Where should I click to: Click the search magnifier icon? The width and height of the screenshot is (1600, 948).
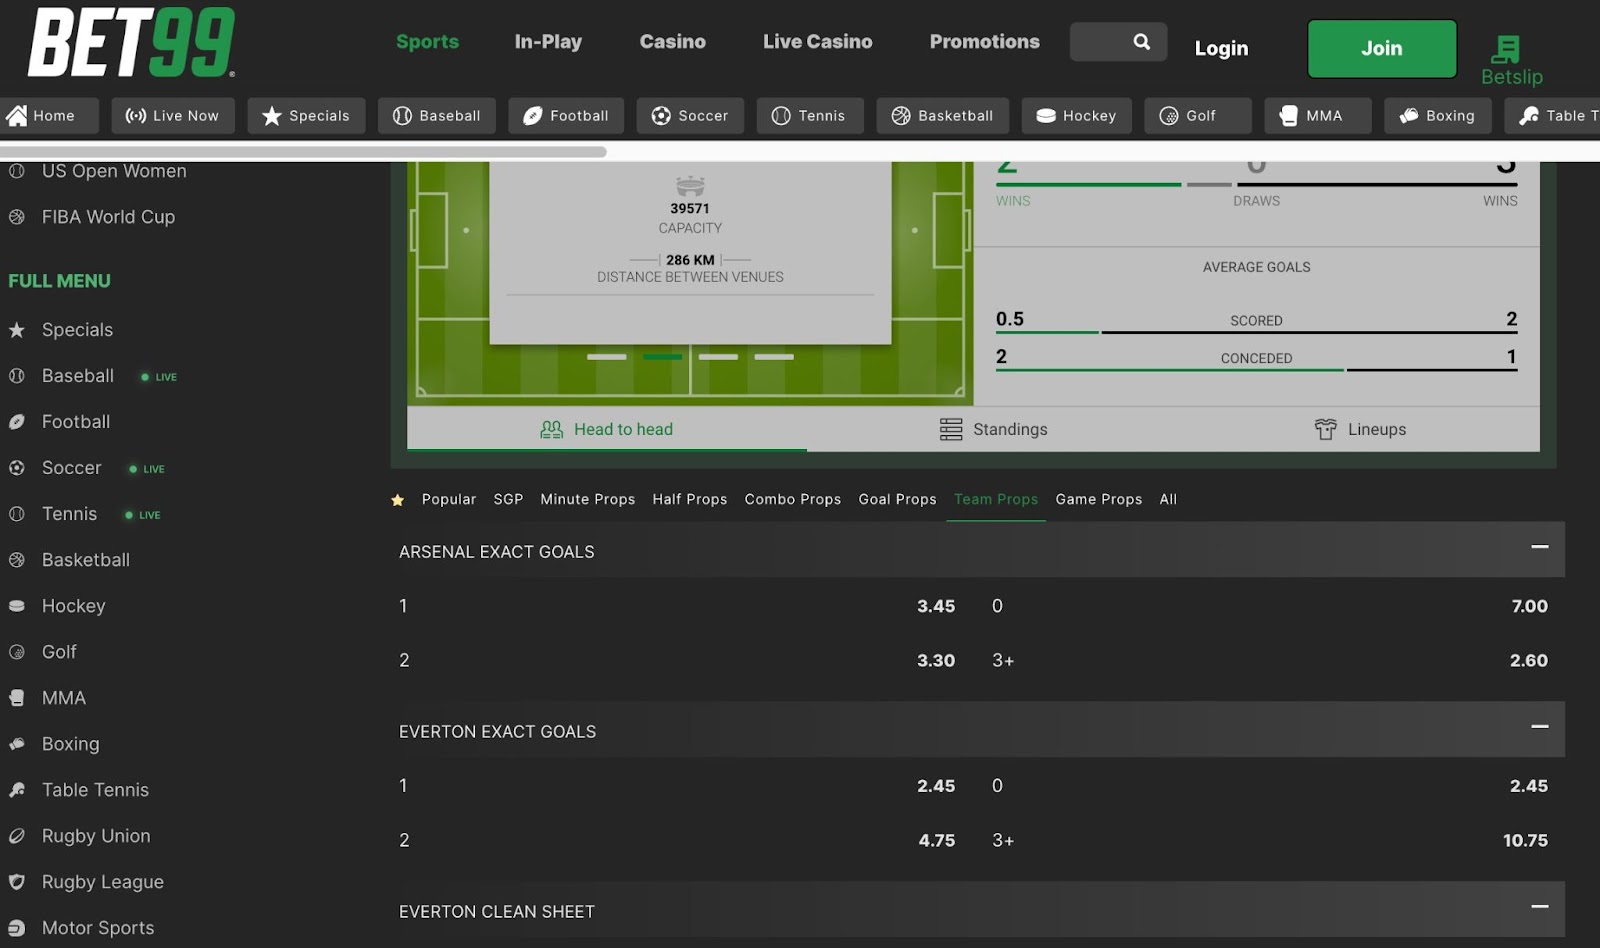point(1141,42)
